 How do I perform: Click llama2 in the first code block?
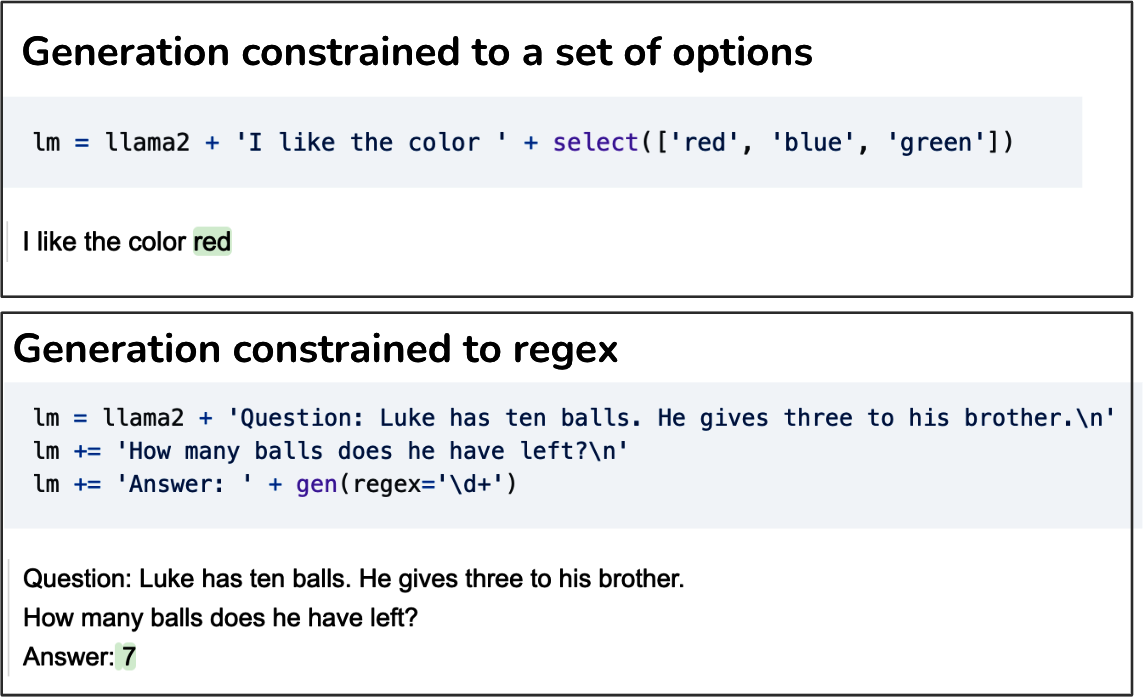point(148,142)
